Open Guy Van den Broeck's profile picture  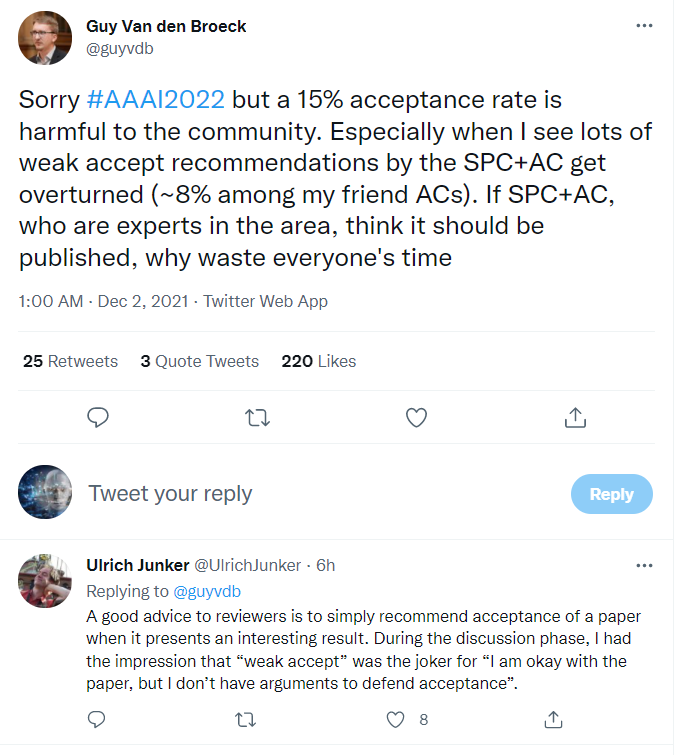tap(46, 38)
